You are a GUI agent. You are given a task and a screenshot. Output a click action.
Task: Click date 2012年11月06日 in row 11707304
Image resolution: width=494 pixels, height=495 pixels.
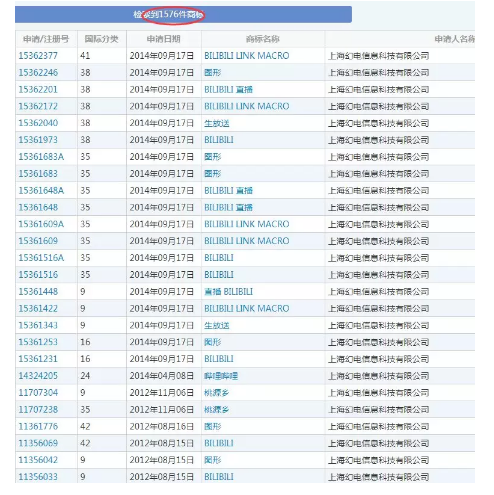coord(162,393)
